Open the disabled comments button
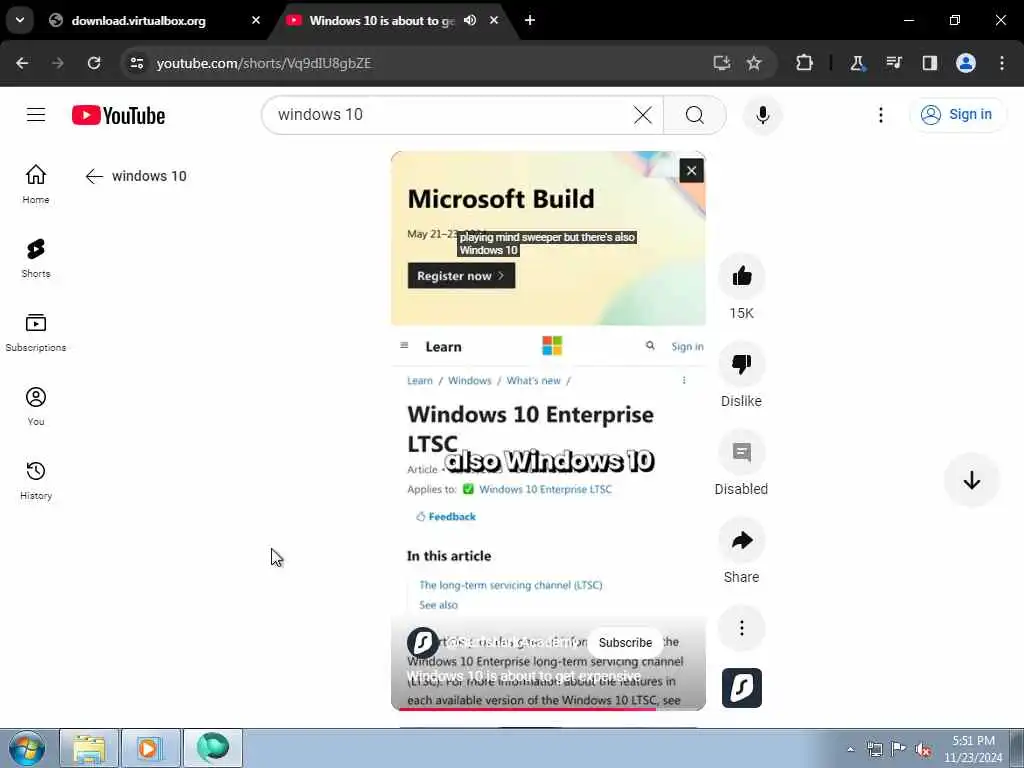The height and width of the screenshot is (768, 1024). click(742, 452)
